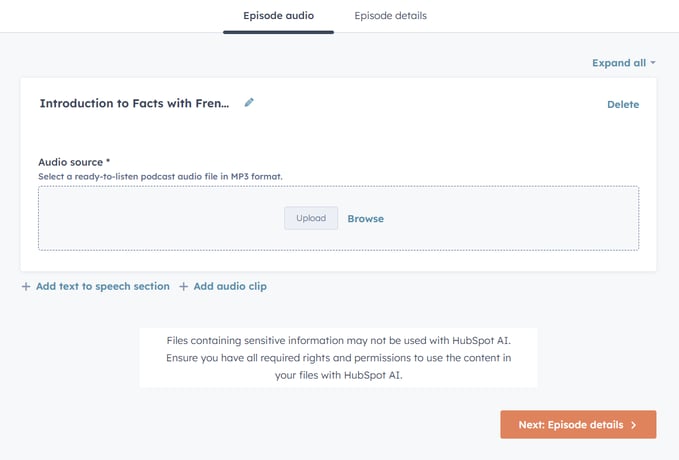Screen dimensions: 679x460
Task: Click Add text to speech section
Action: click(x=103, y=286)
